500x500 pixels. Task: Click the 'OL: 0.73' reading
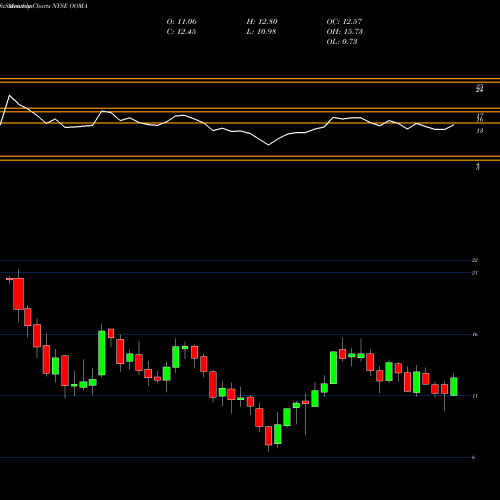(x=342, y=42)
